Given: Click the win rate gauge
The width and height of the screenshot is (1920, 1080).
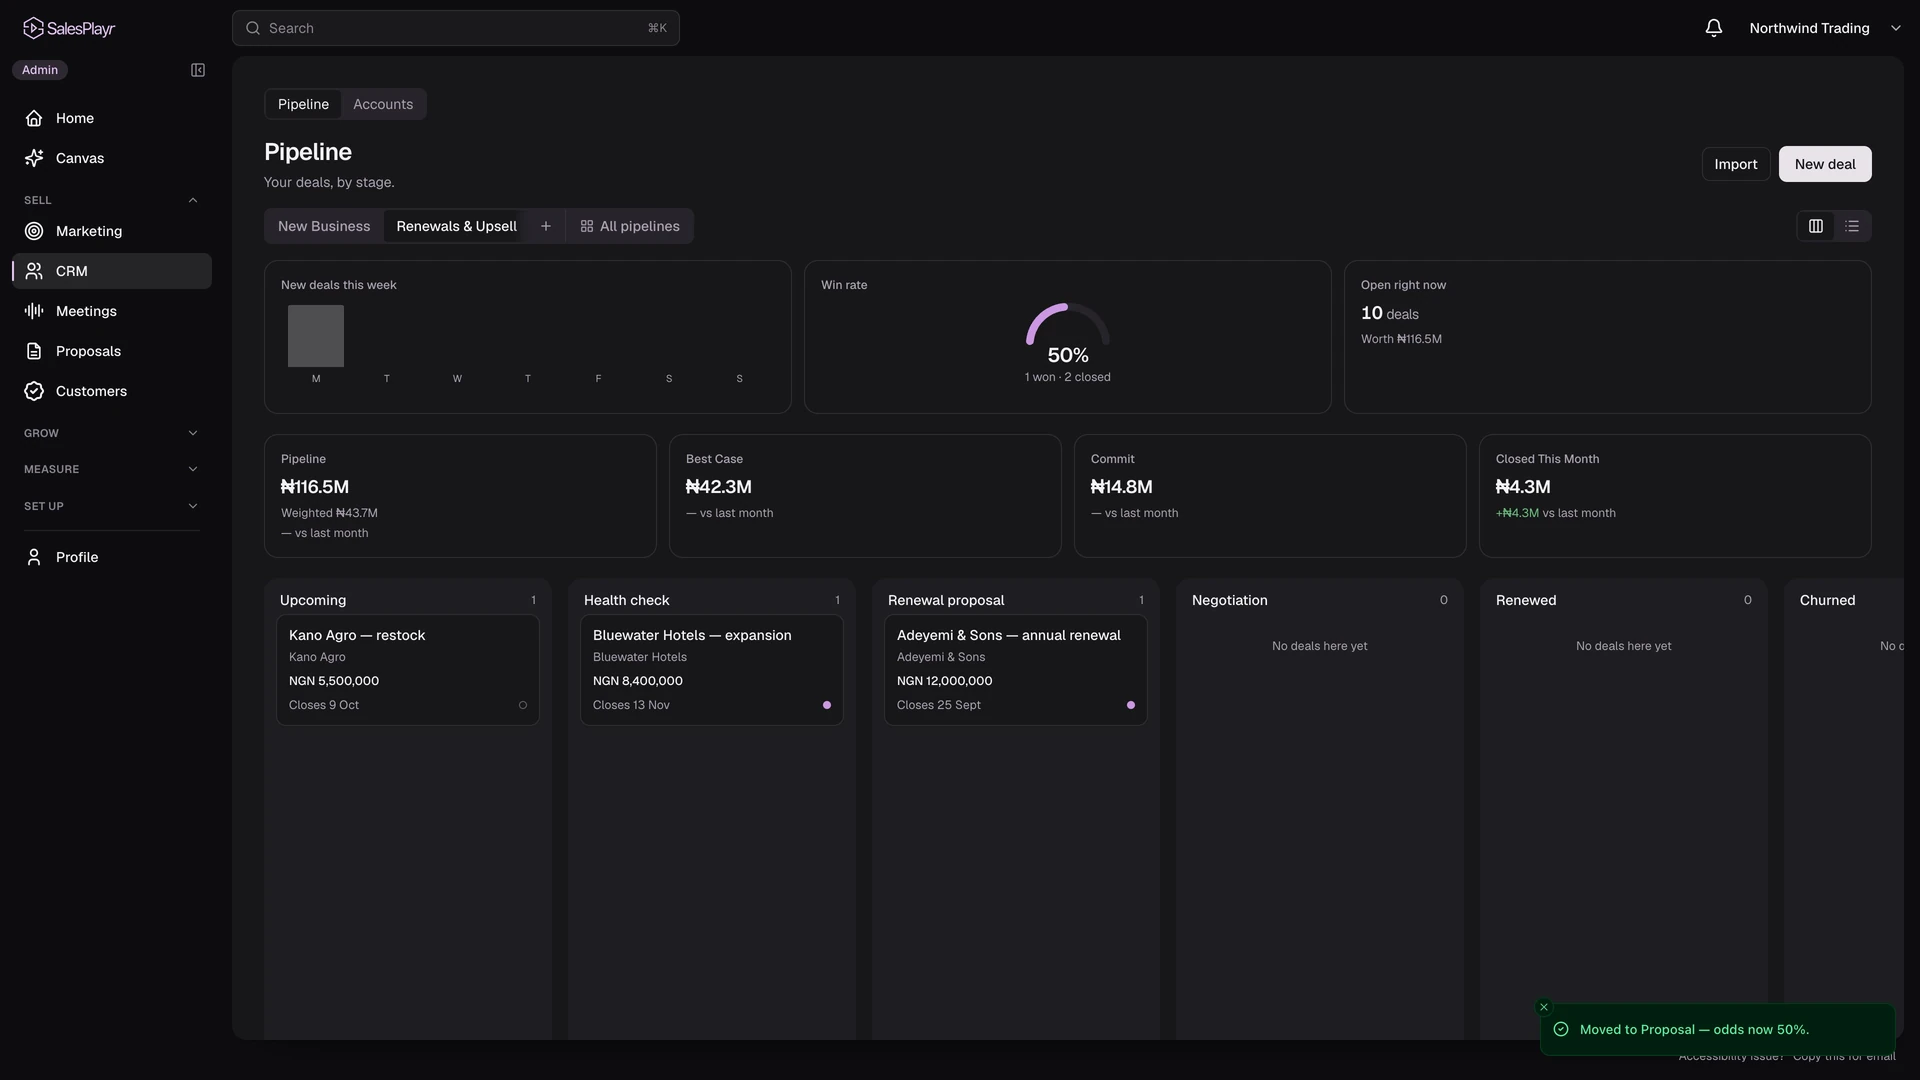Looking at the screenshot, I should [1068, 325].
